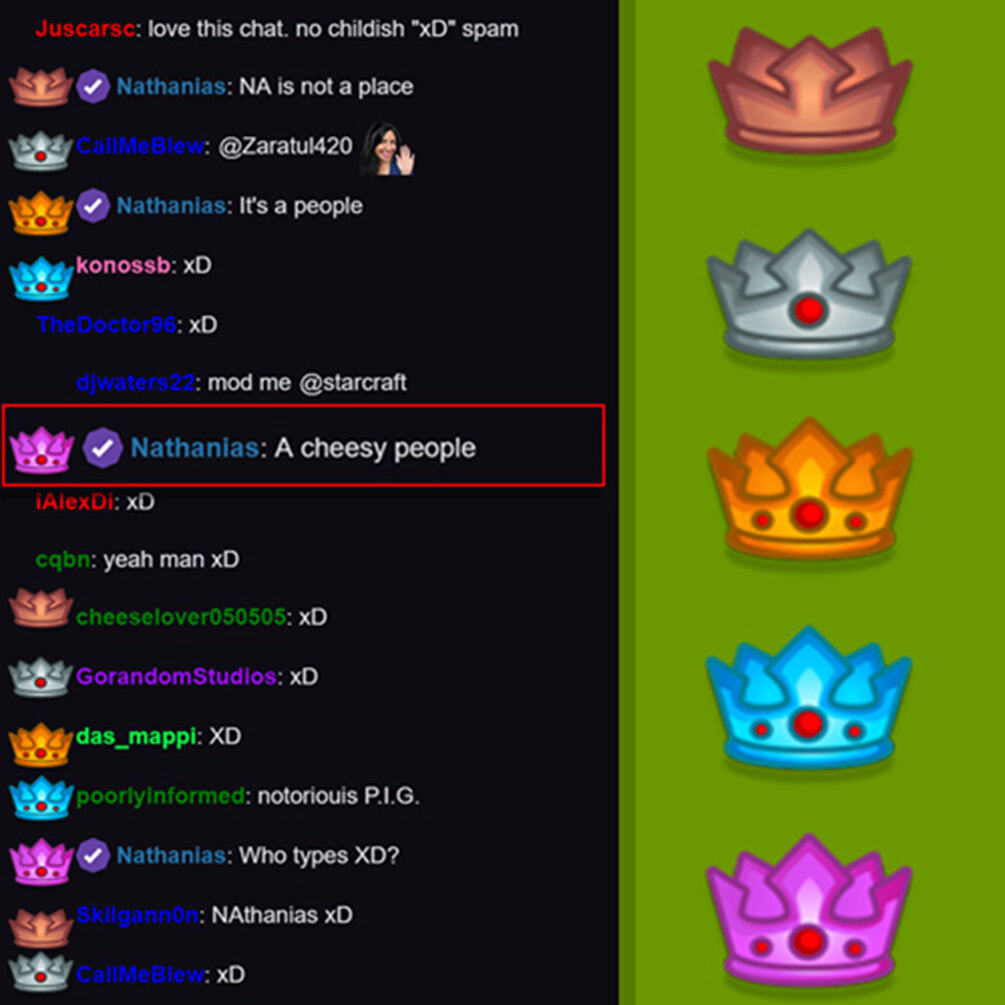
Task: Click djwaters22 username
Action: pos(135,383)
